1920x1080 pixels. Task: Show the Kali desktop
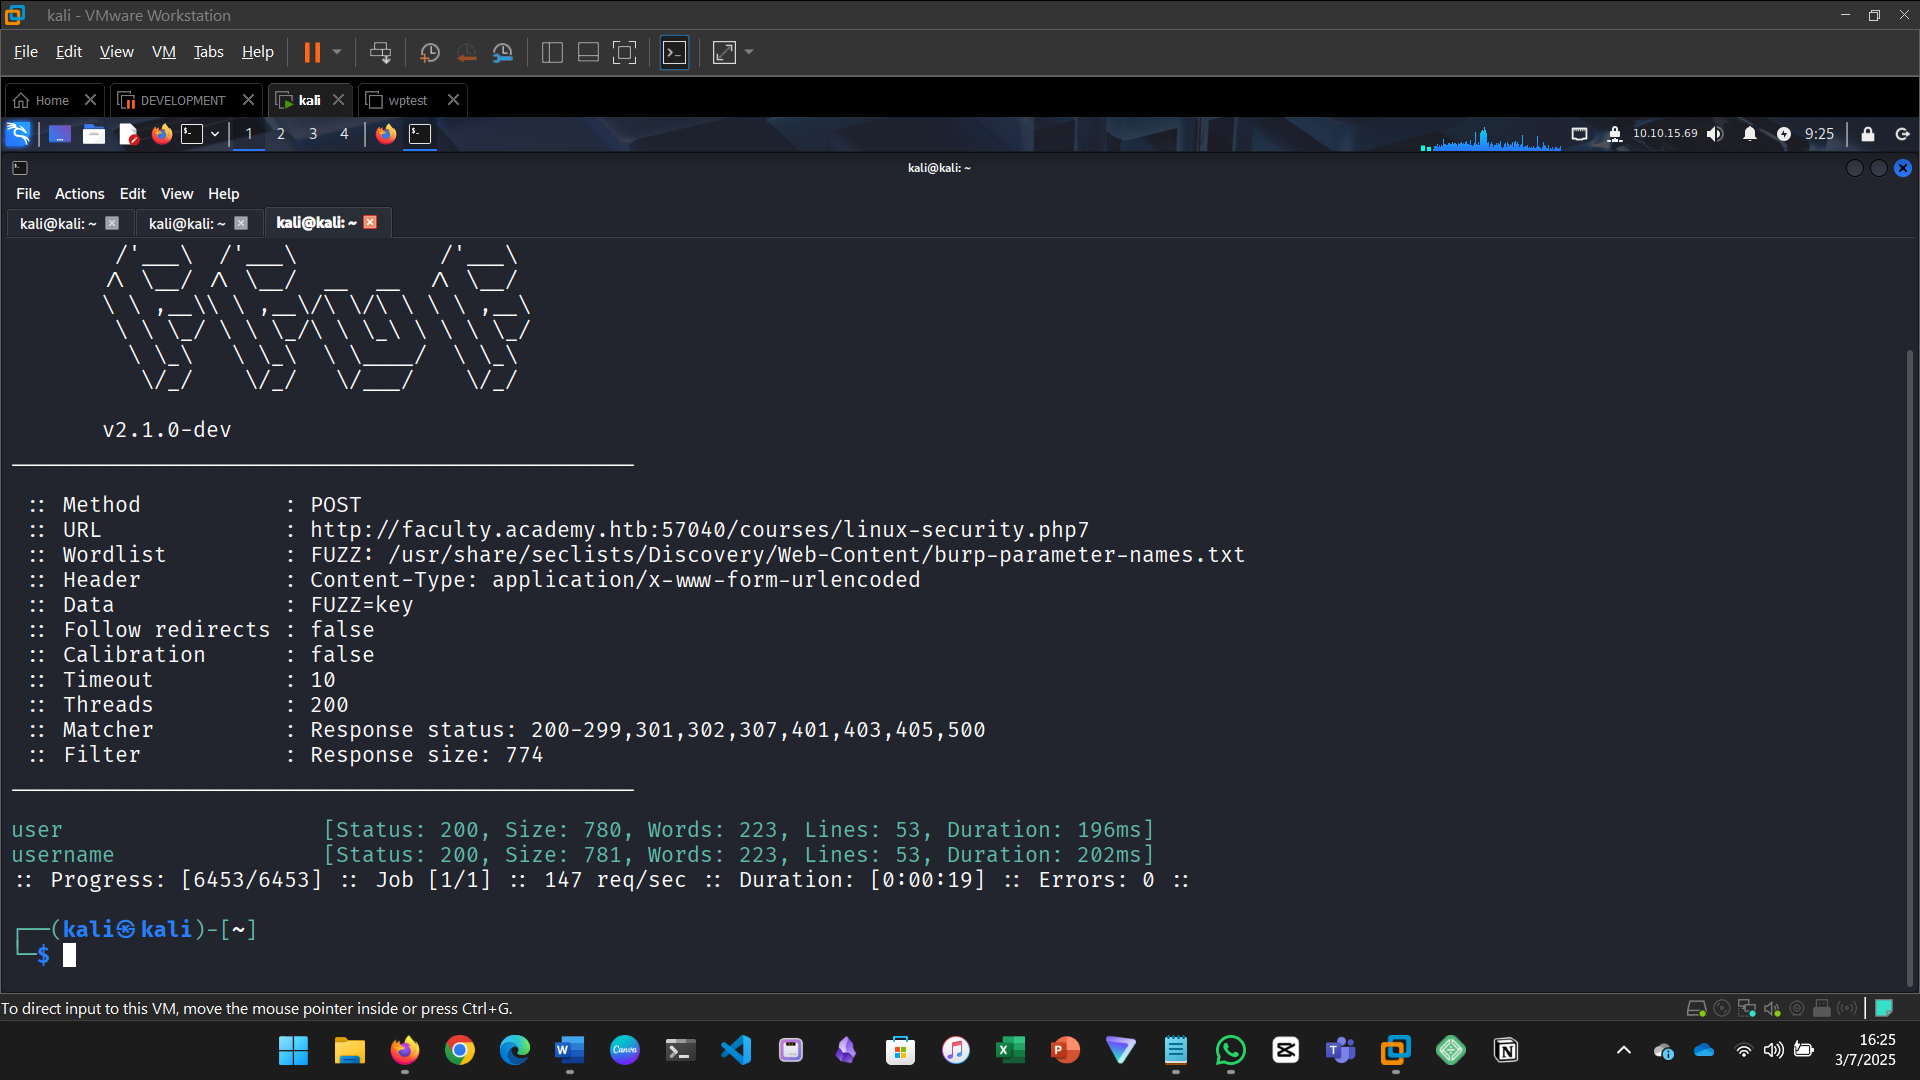coord(60,134)
